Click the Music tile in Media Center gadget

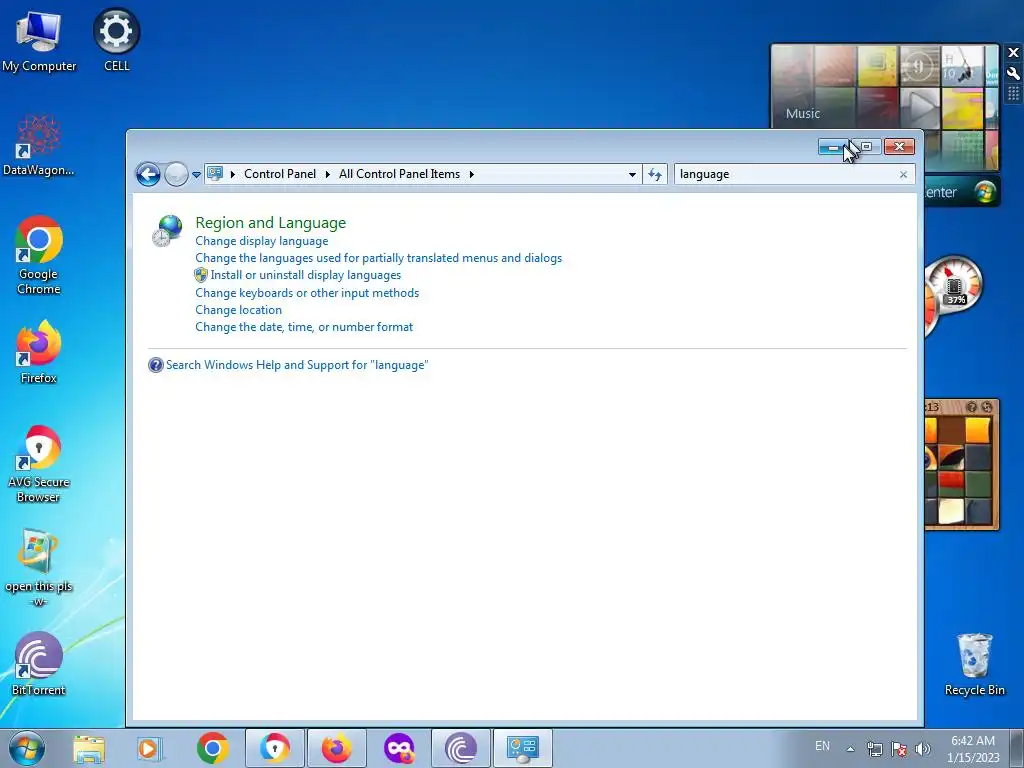coord(803,113)
